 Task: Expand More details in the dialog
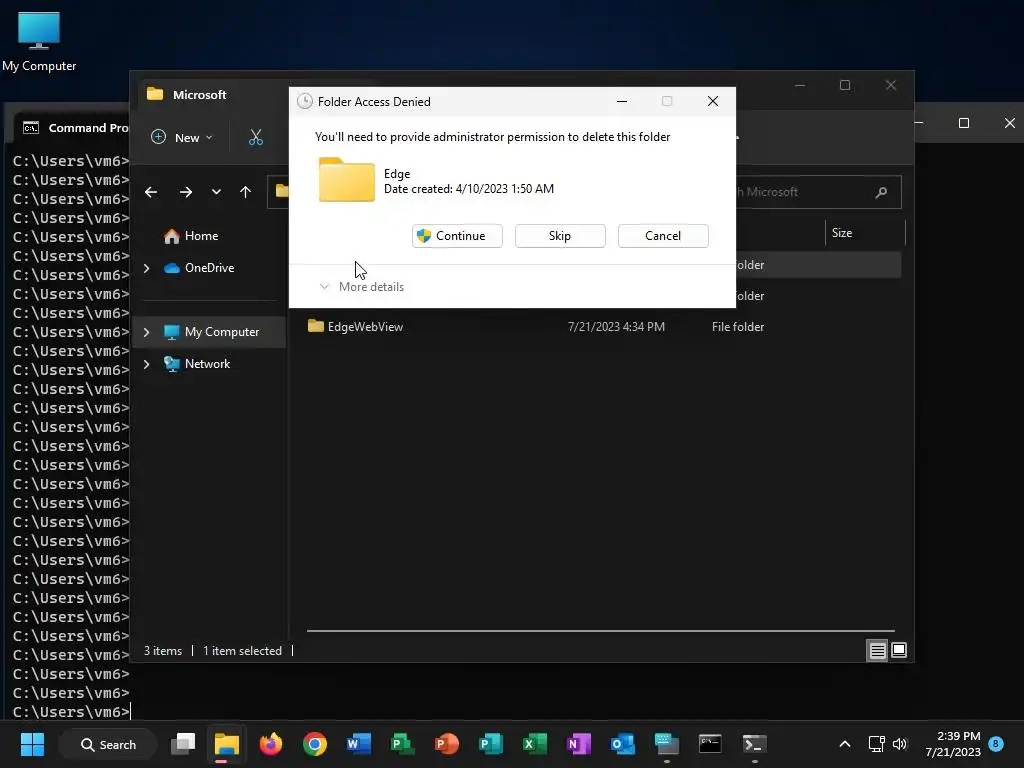click(362, 287)
